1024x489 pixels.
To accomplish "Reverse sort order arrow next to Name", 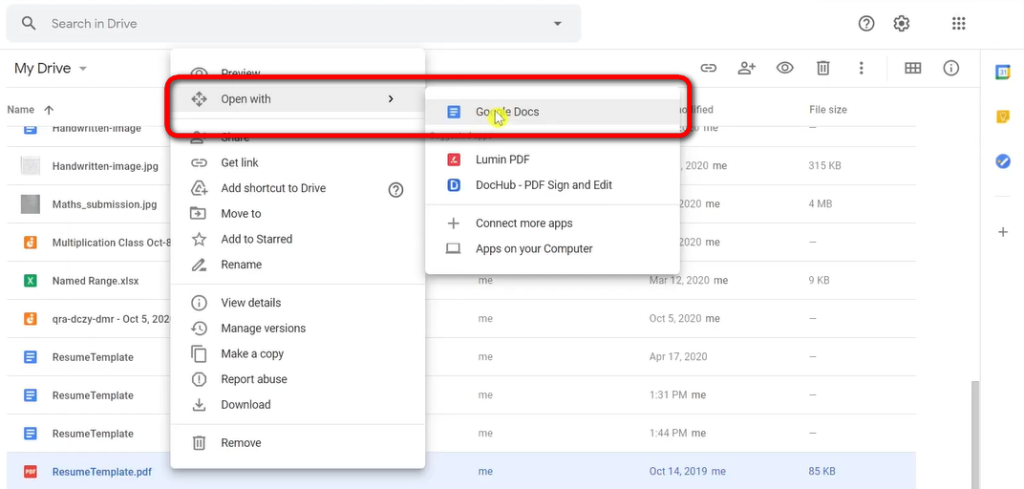I will pos(49,110).
